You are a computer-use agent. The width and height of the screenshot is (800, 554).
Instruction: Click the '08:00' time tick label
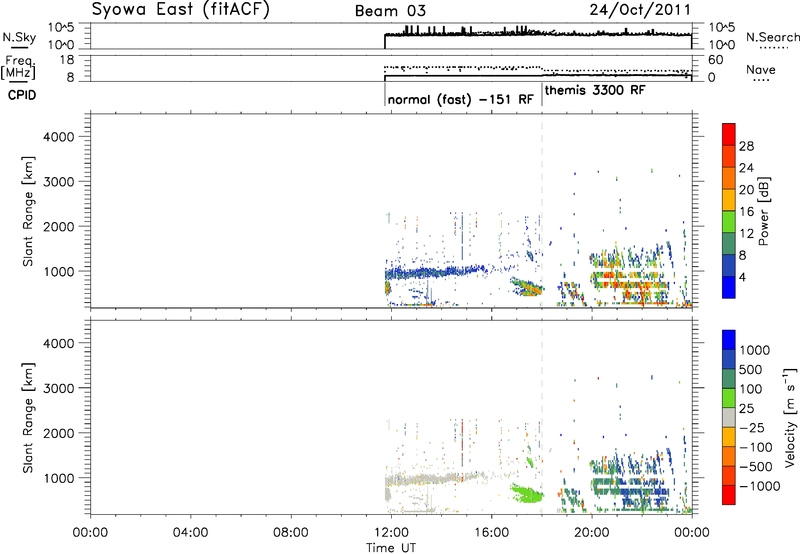tap(291, 533)
